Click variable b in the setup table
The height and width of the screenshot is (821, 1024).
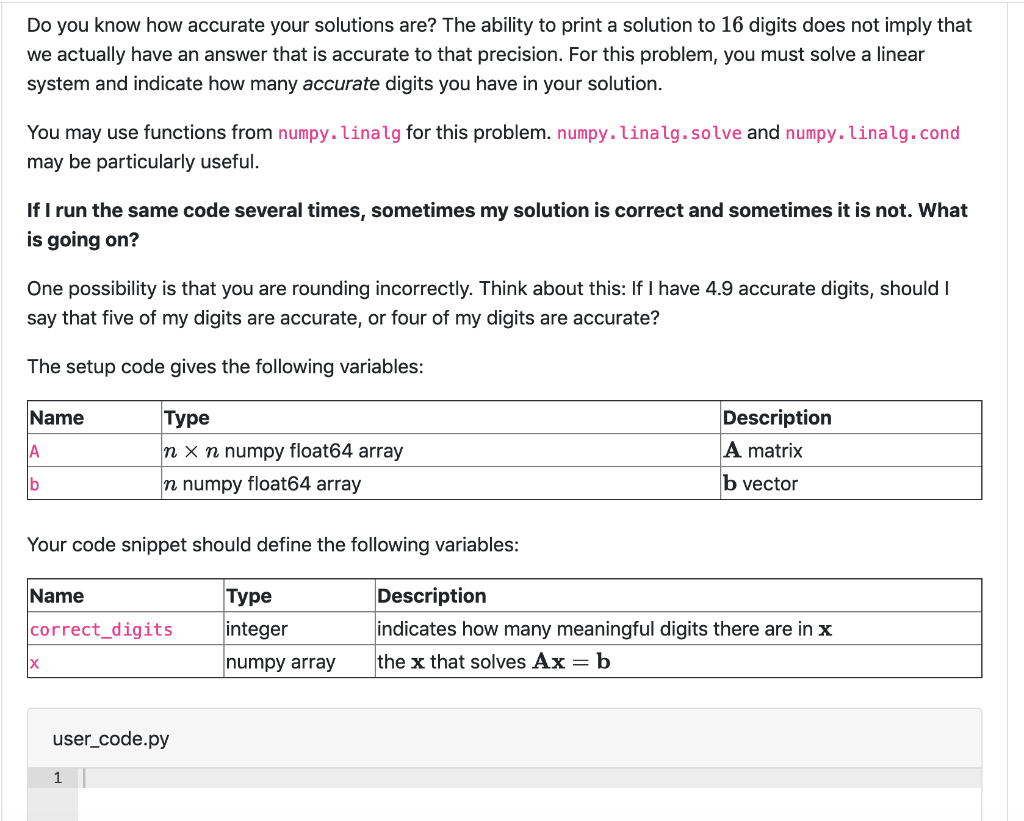pos(33,484)
